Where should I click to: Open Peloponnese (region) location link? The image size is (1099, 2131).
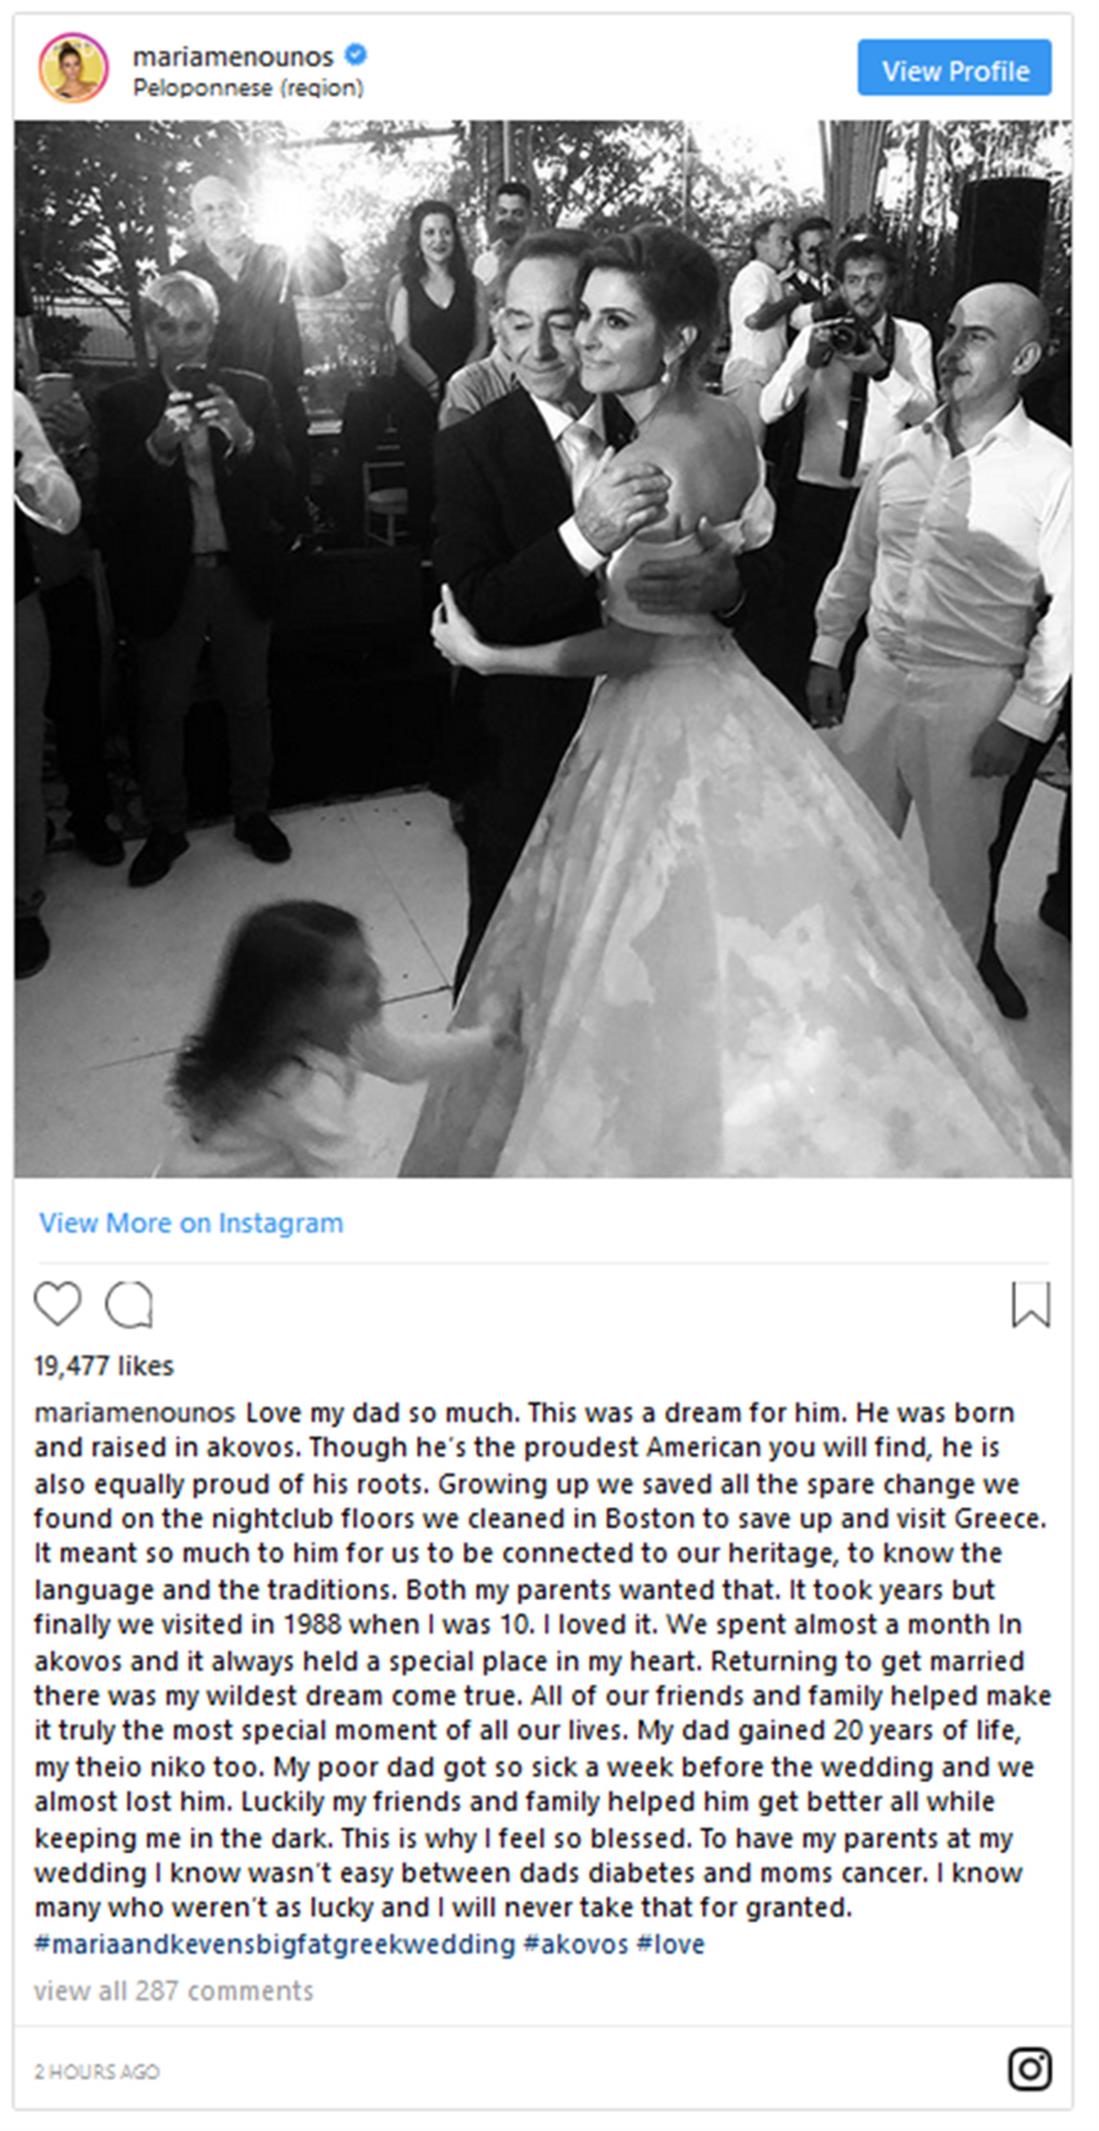(x=248, y=89)
